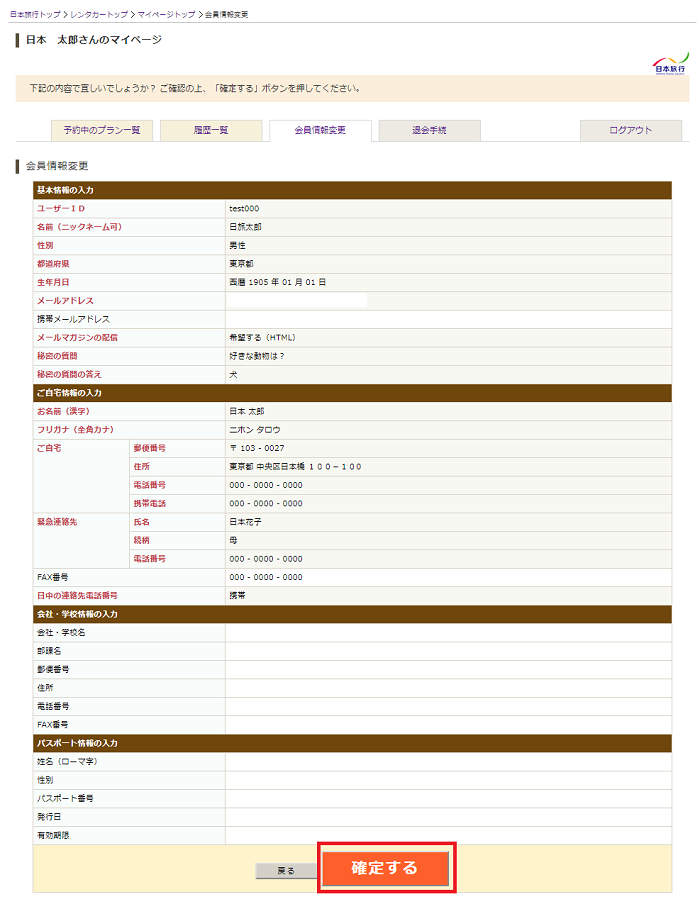Click the 携帯メールアドレス label
The width and height of the screenshot is (700, 904).
click(x=73, y=319)
